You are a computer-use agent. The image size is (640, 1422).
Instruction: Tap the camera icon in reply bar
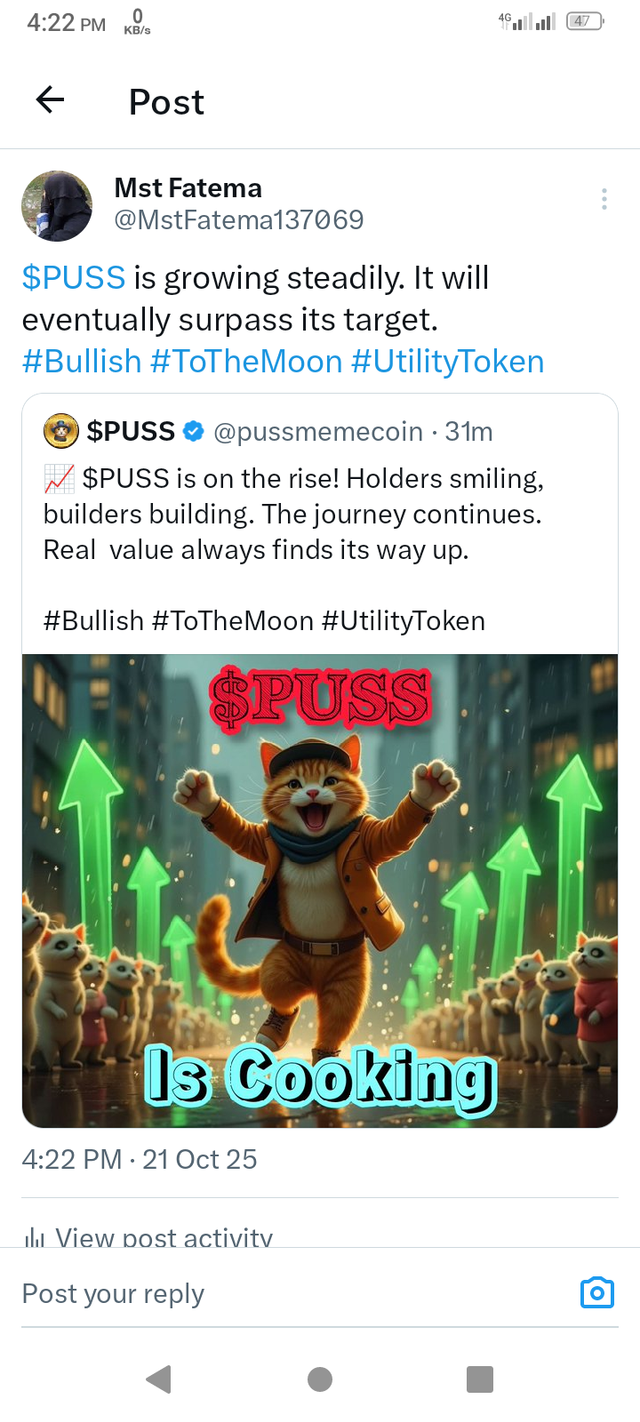tap(597, 1292)
